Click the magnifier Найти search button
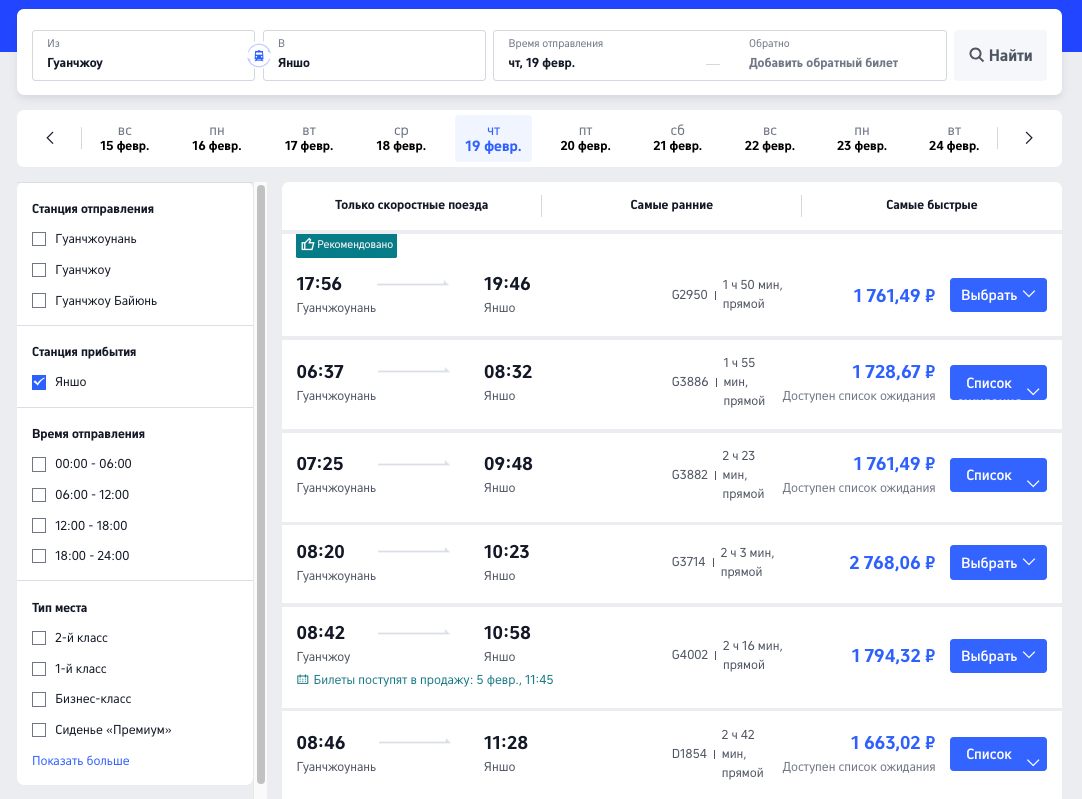The image size is (1082, 799). pyautogui.click(x=1000, y=55)
